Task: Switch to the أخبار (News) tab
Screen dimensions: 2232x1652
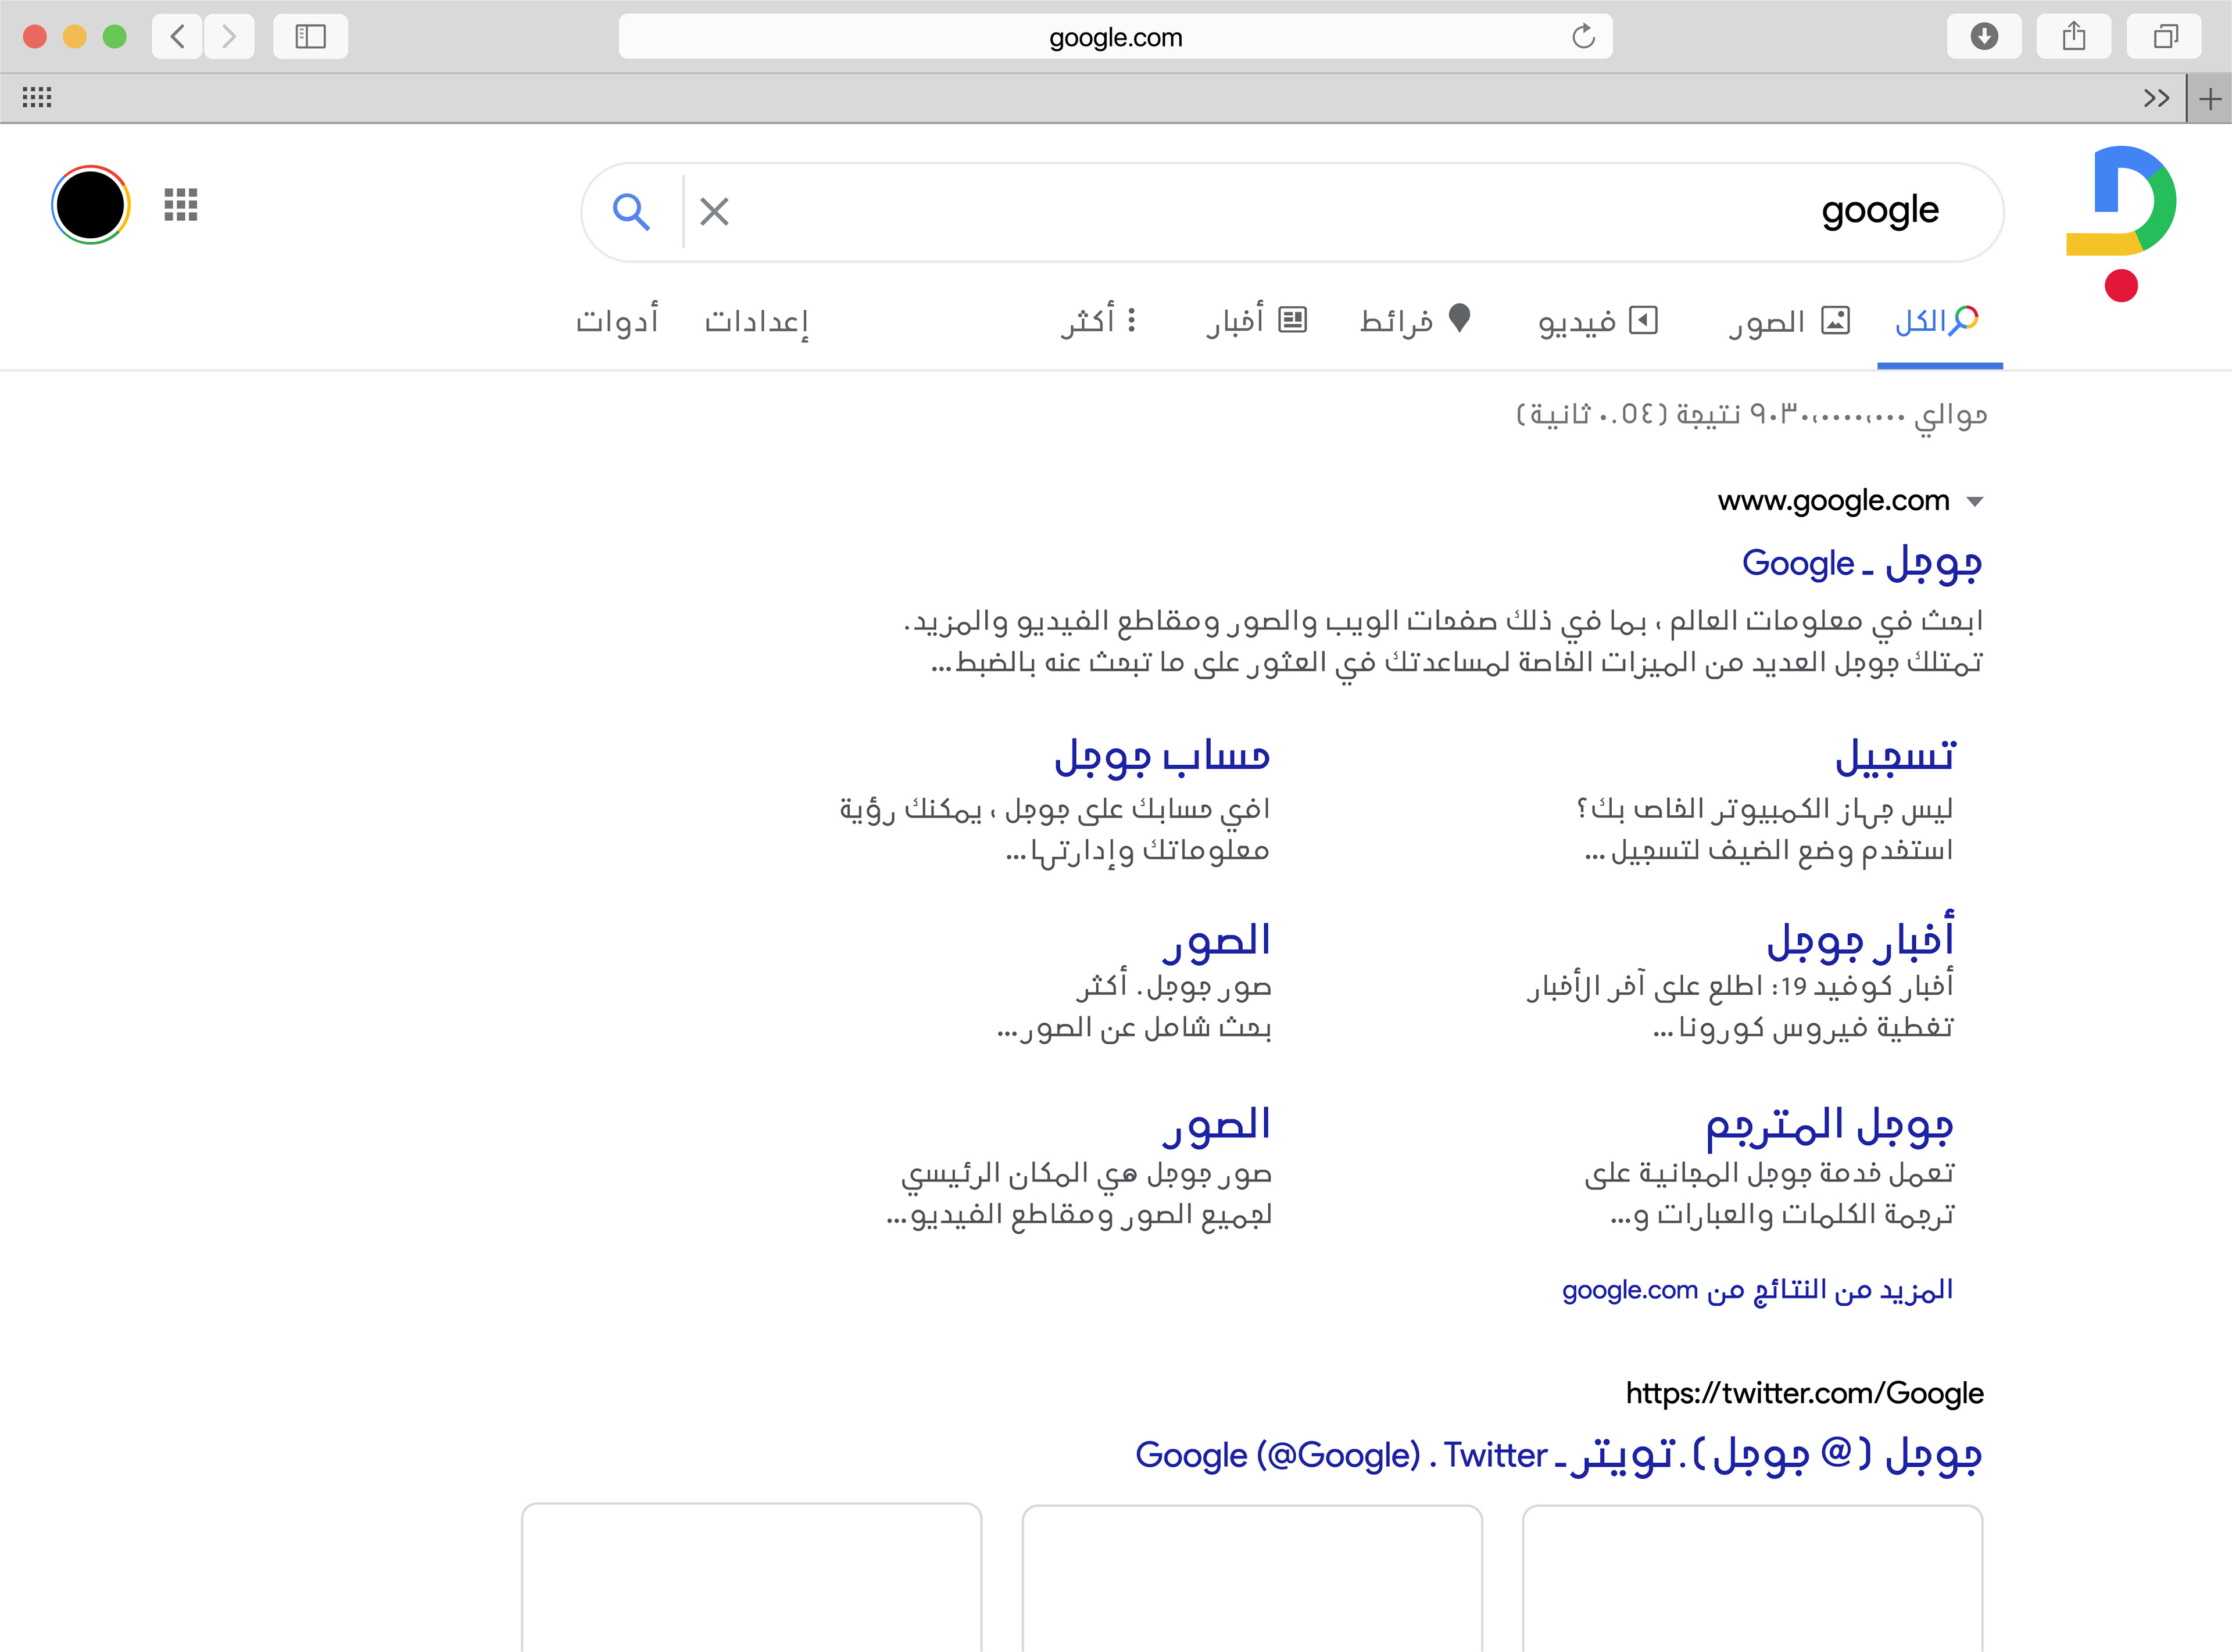Action: click(1257, 321)
